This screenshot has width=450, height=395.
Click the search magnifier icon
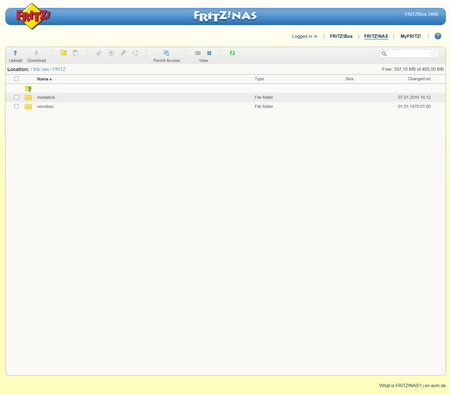pos(384,53)
